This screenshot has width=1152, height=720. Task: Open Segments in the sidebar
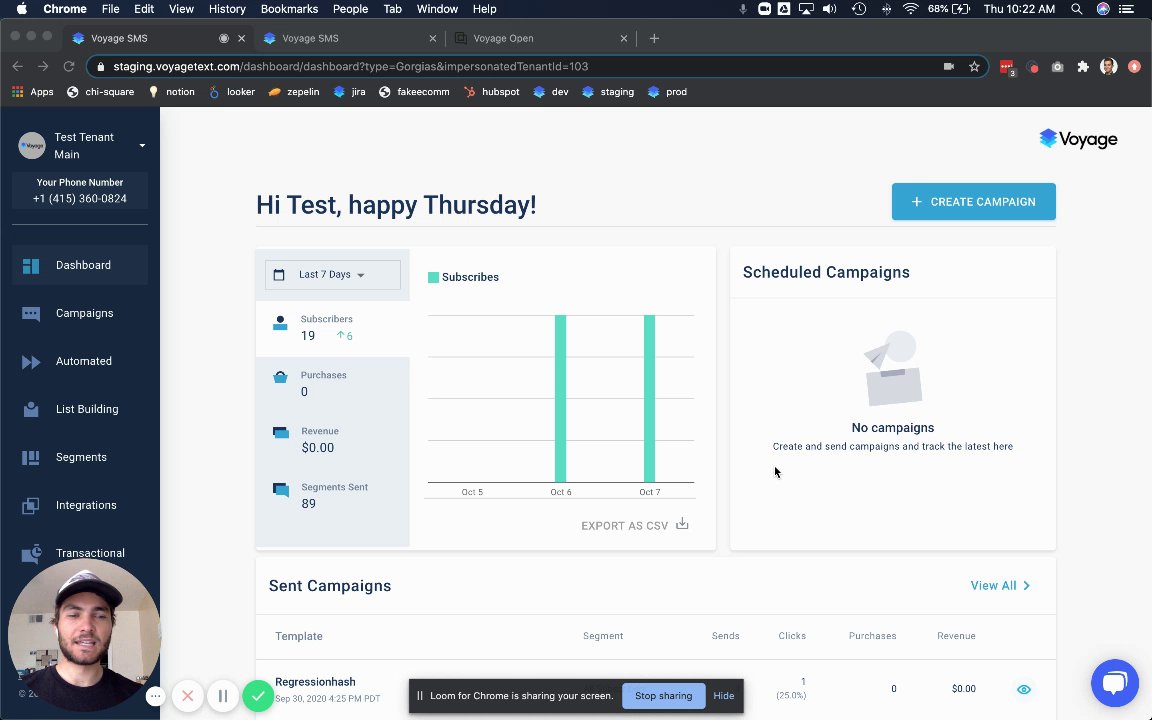[79, 457]
